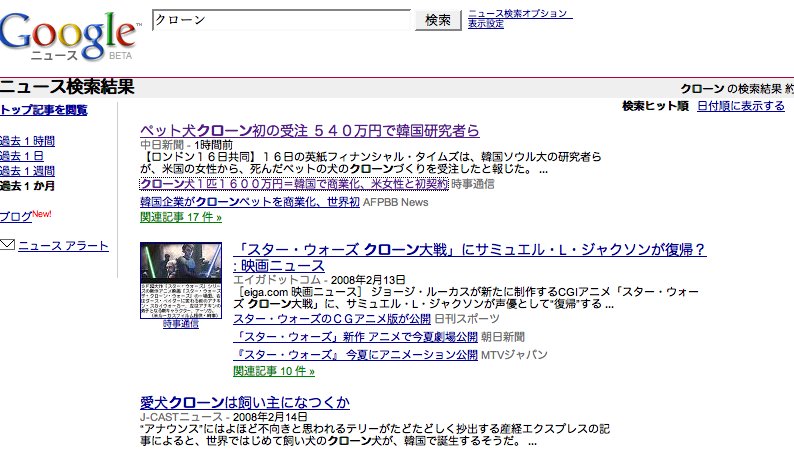This screenshot has height=460, width=794.
Task: Focus the search box containing クローン
Action: (281, 20)
